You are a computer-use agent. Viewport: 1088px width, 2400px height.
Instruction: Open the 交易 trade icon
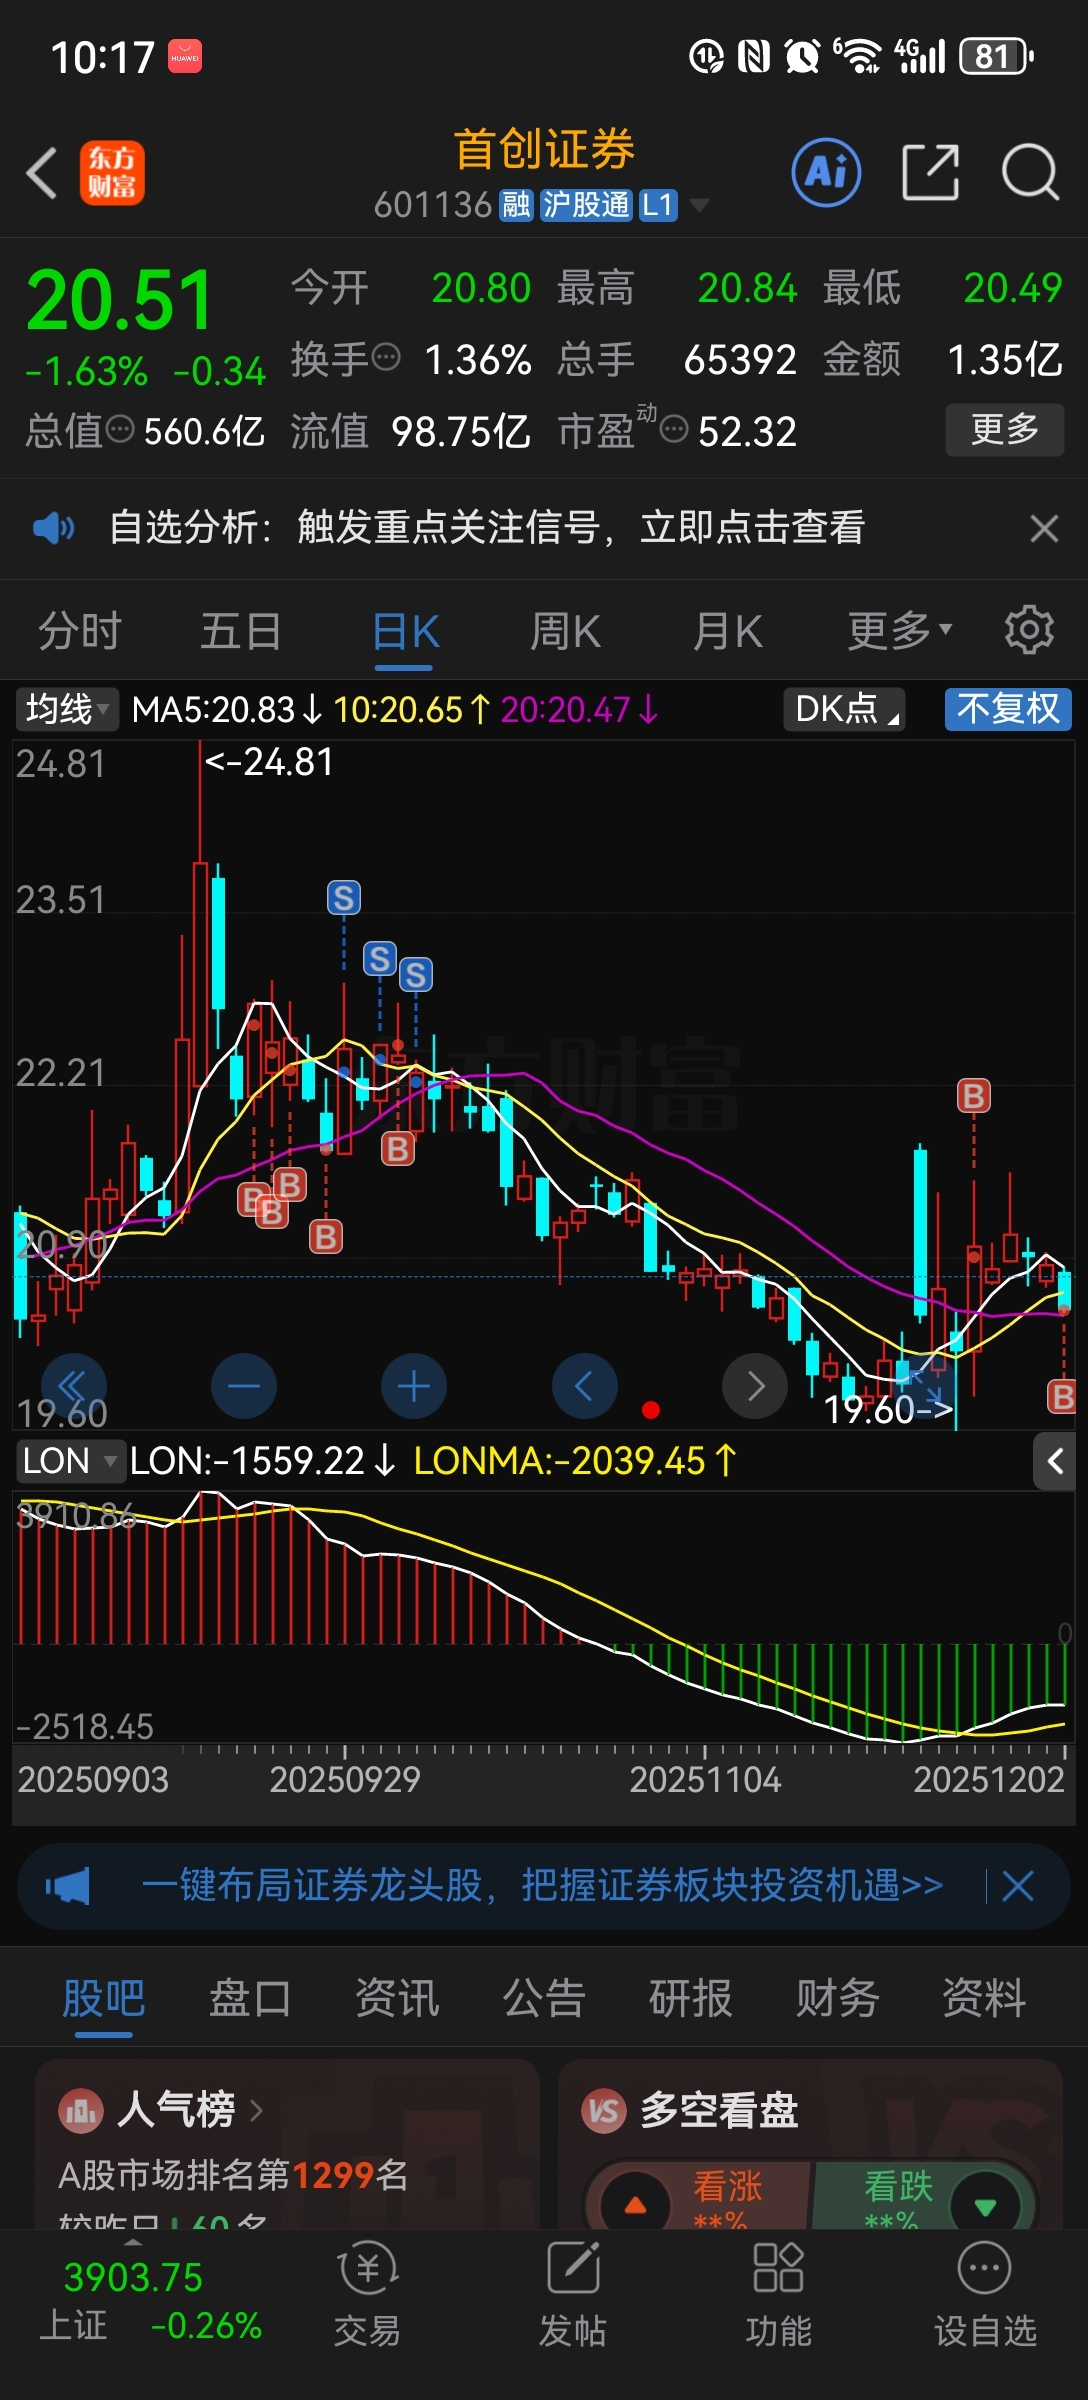pos(367,2295)
